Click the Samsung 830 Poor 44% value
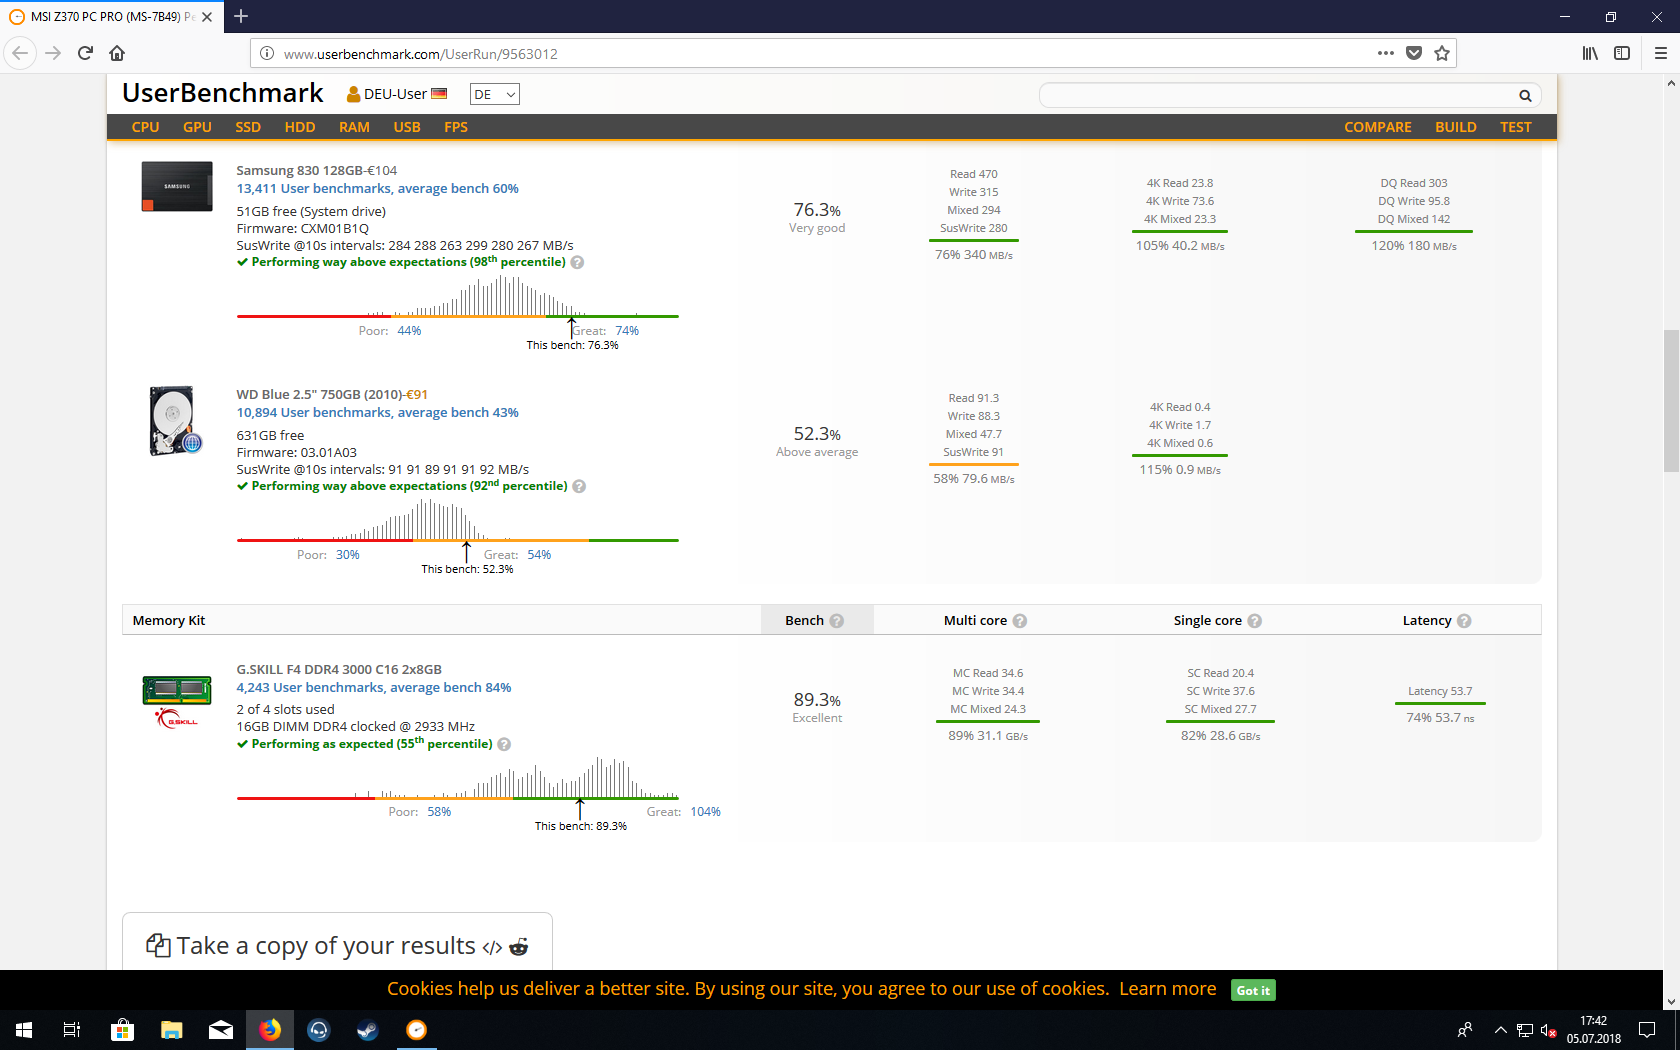 (409, 331)
